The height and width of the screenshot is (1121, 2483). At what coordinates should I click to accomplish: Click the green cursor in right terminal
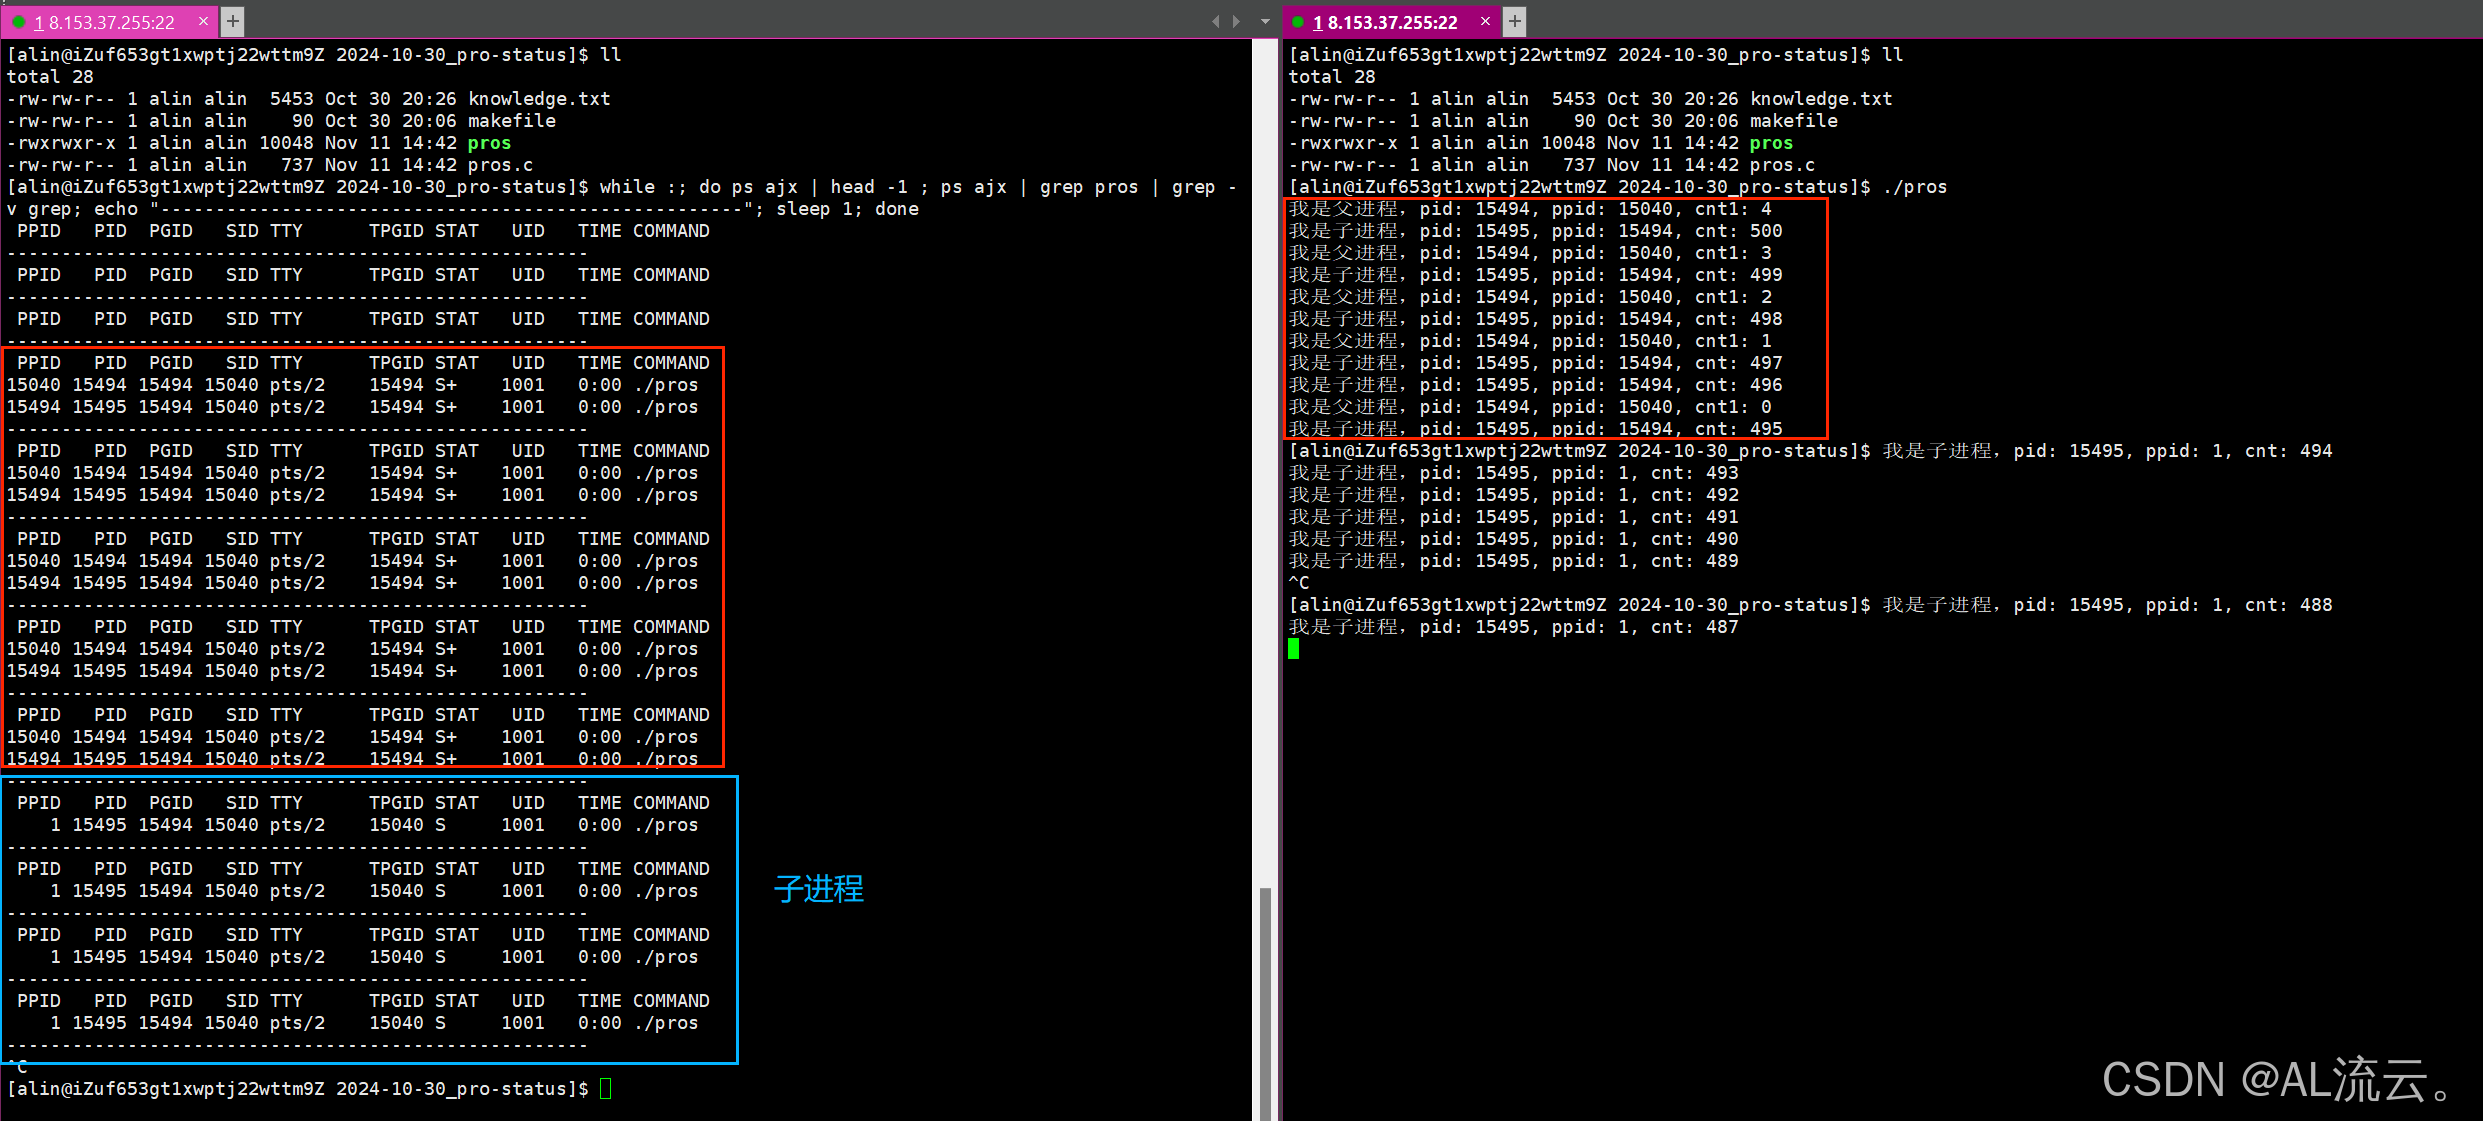point(1293,649)
